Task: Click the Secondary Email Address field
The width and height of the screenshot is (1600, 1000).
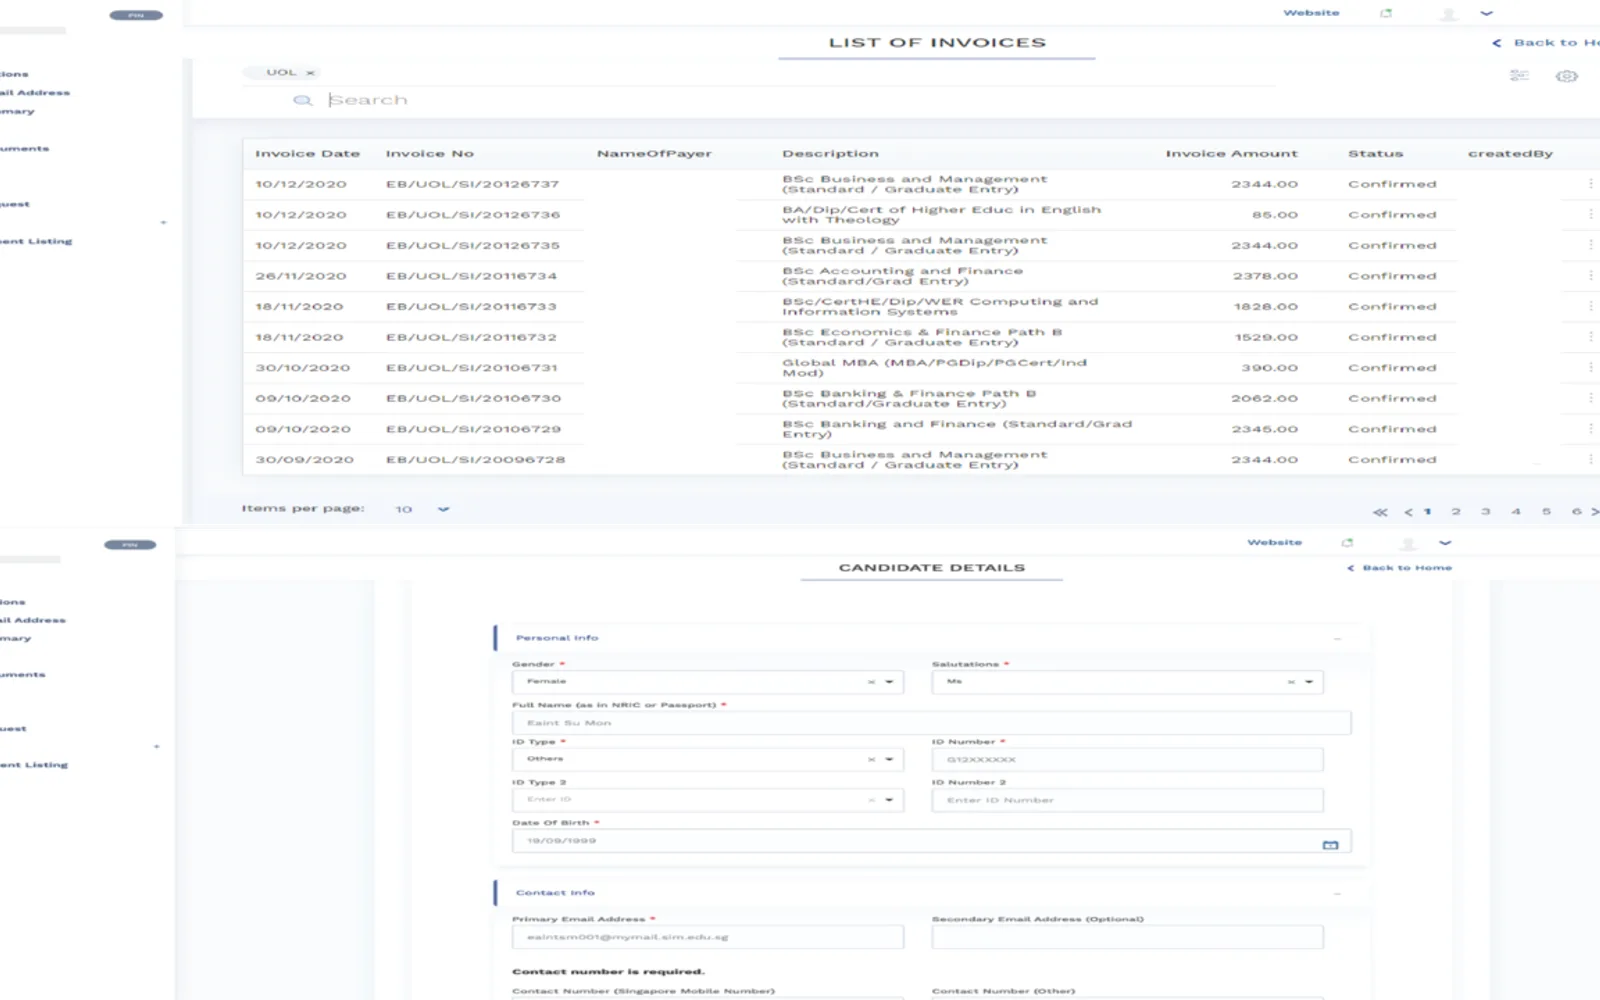Action: coord(1127,937)
